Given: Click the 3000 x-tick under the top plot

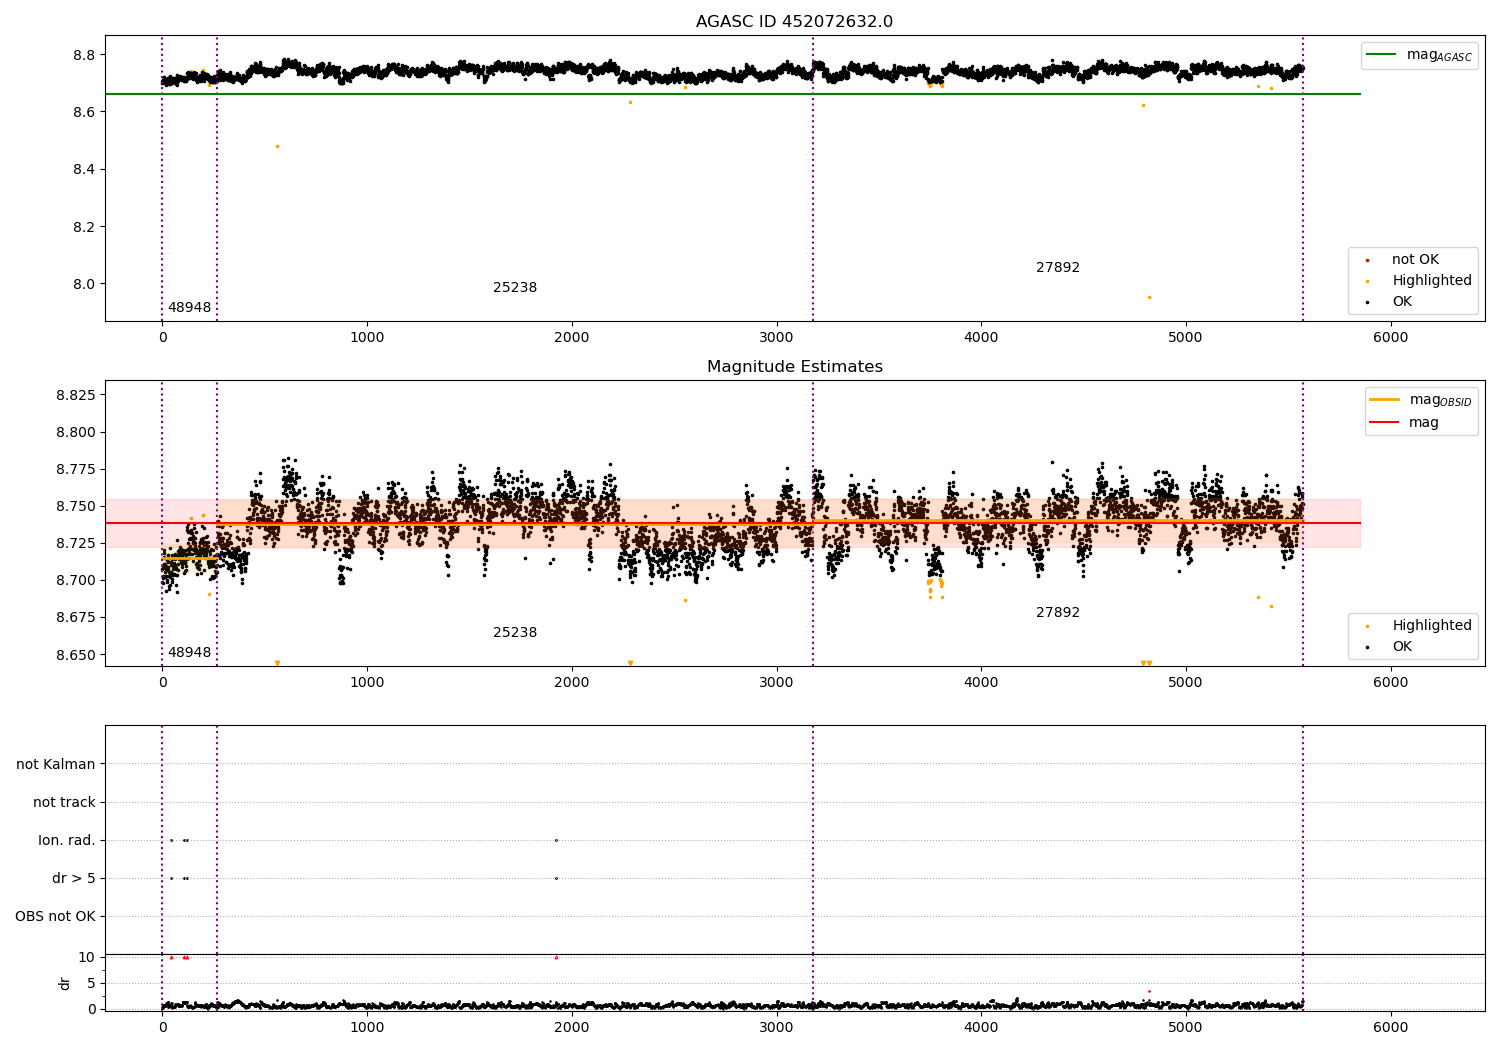Looking at the screenshot, I should [x=777, y=338].
